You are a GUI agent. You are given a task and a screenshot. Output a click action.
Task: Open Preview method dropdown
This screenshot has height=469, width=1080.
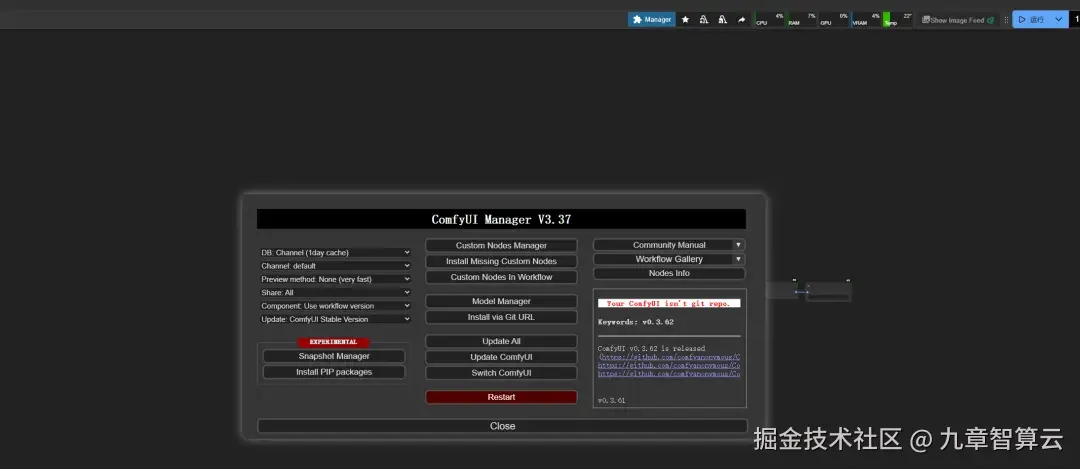point(335,279)
